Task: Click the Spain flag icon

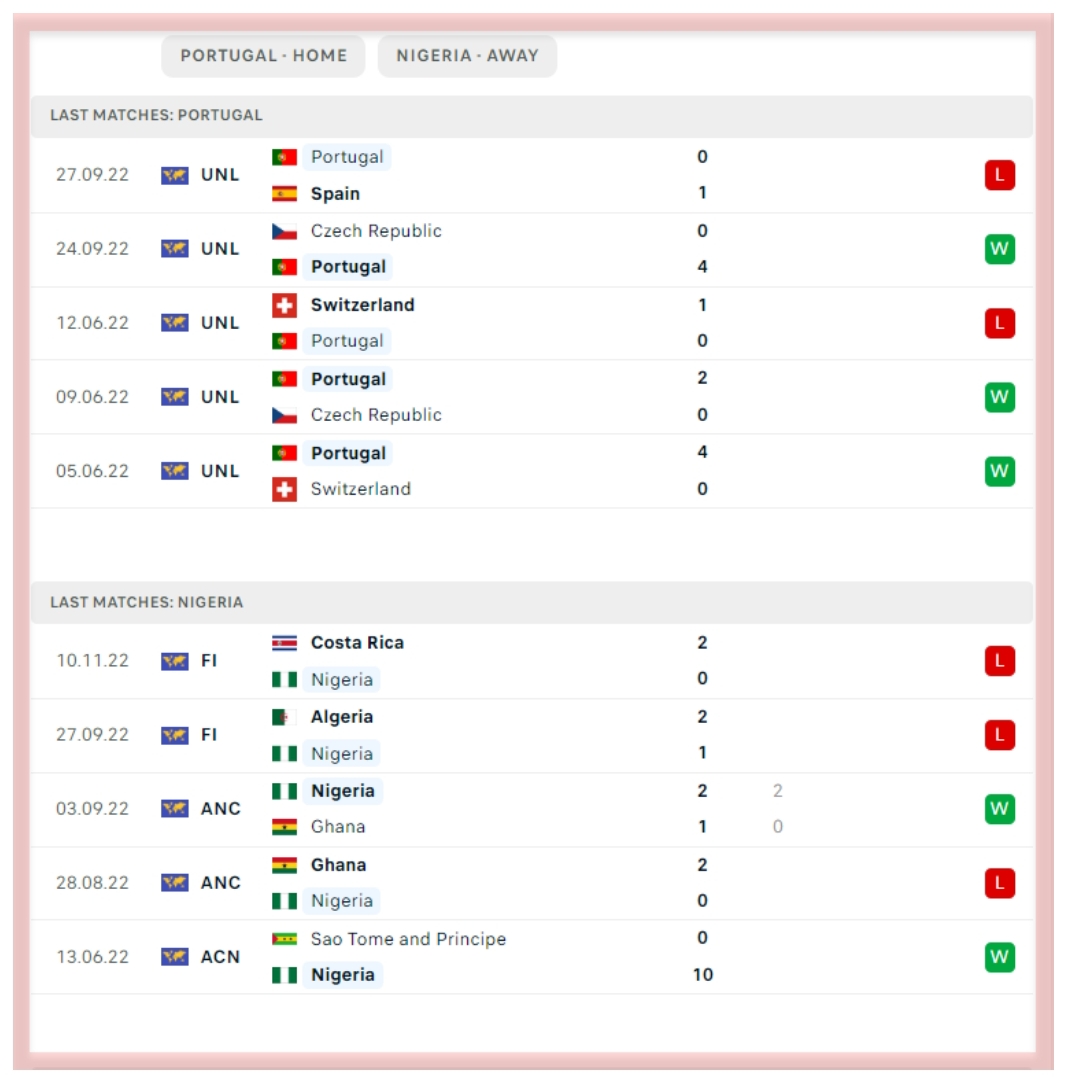Action: point(284,194)
